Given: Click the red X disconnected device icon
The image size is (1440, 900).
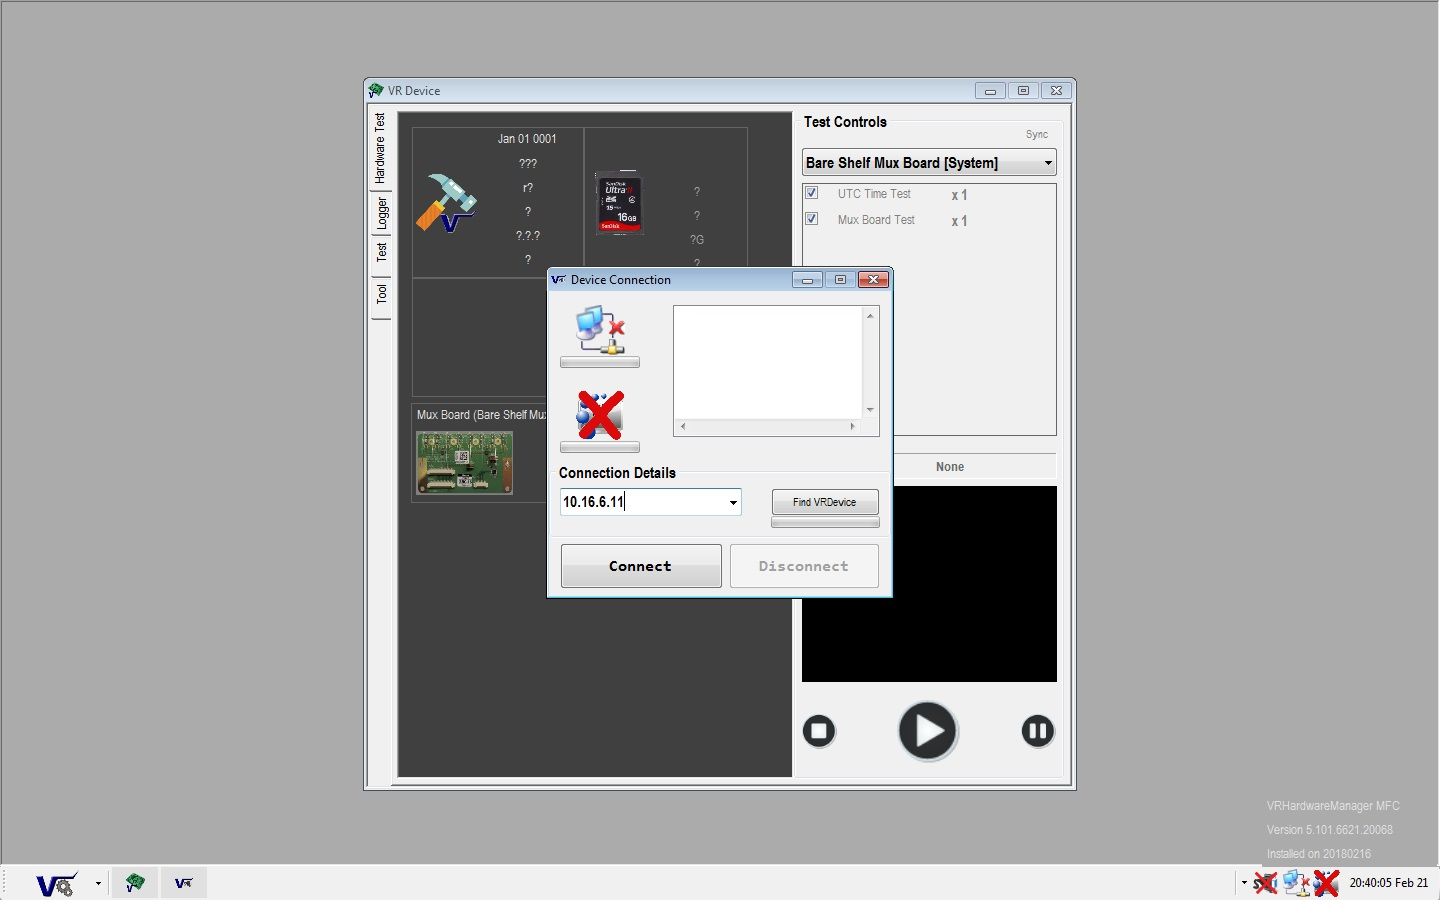Looking at the screenshot, I should pyautogui.click(x=599, y=413).
